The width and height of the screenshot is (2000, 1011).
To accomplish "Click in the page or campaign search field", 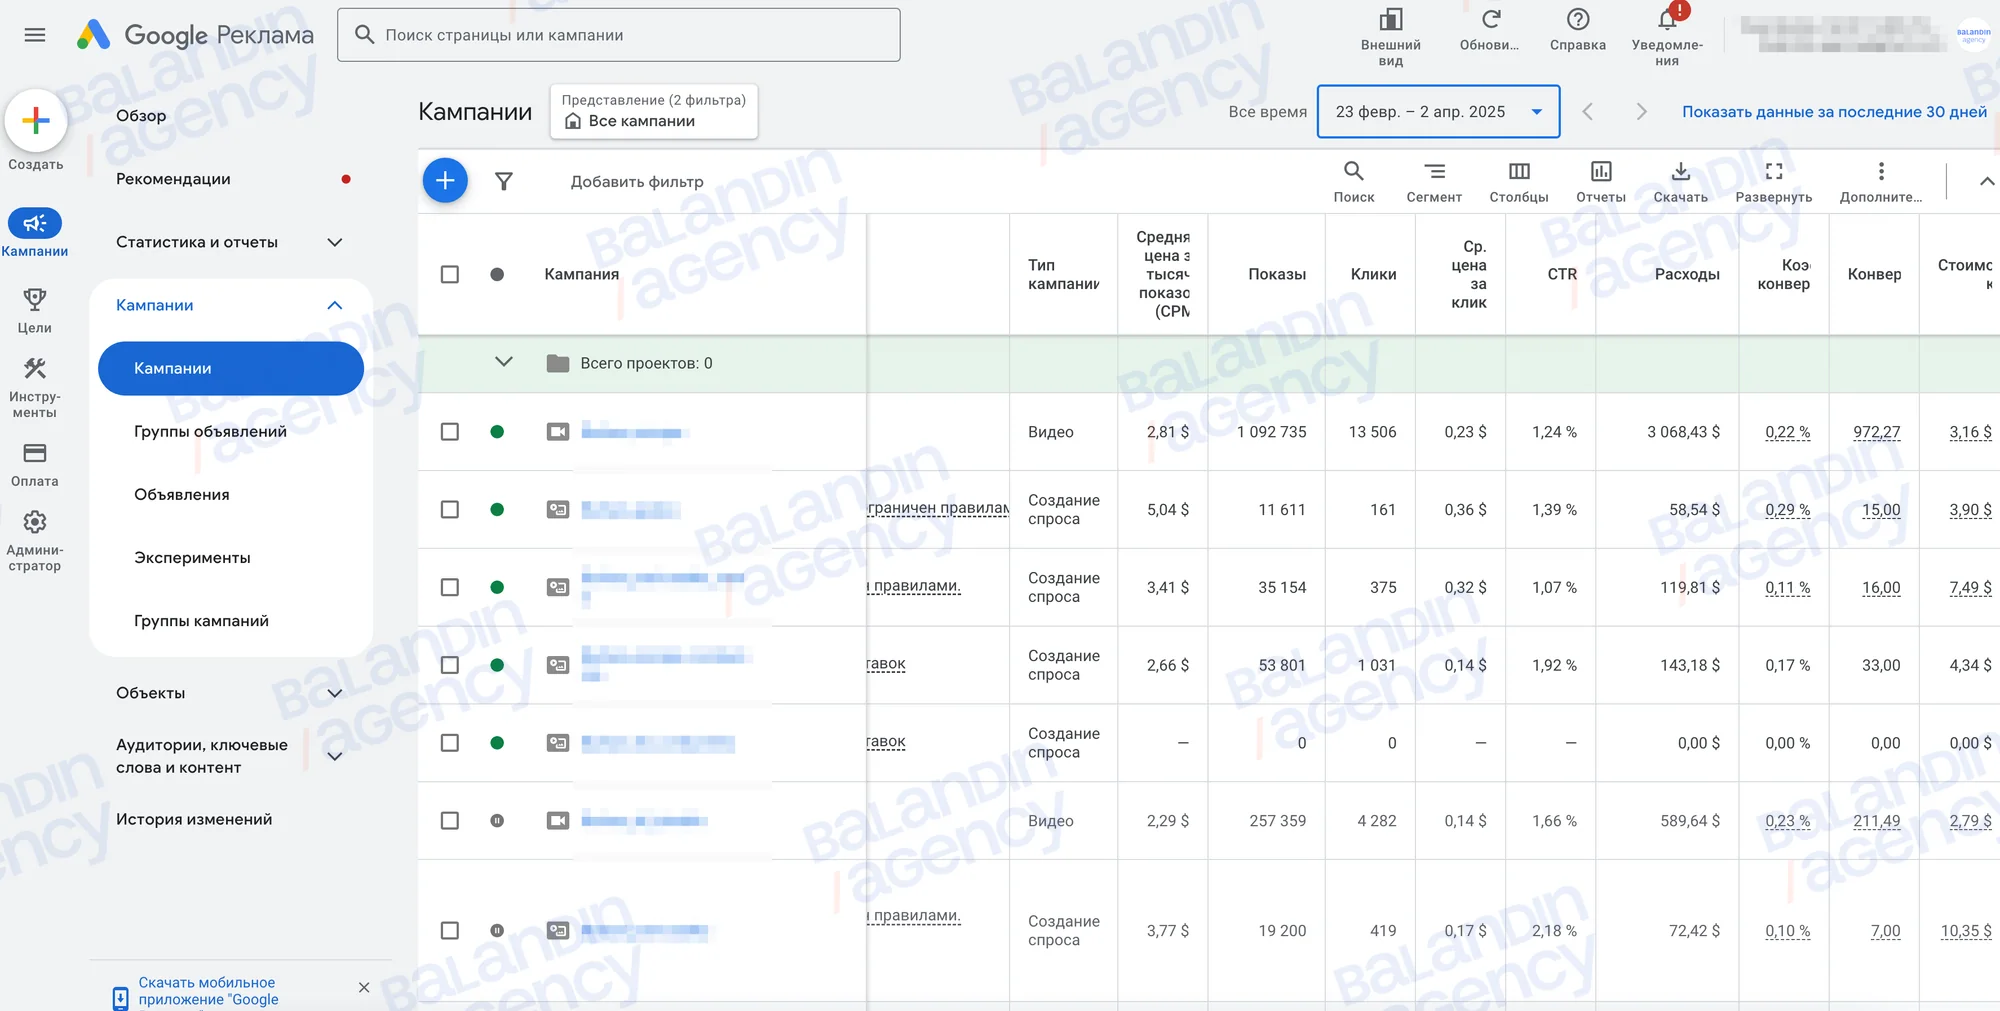I will pyautogui.click(x=619, y=35).
